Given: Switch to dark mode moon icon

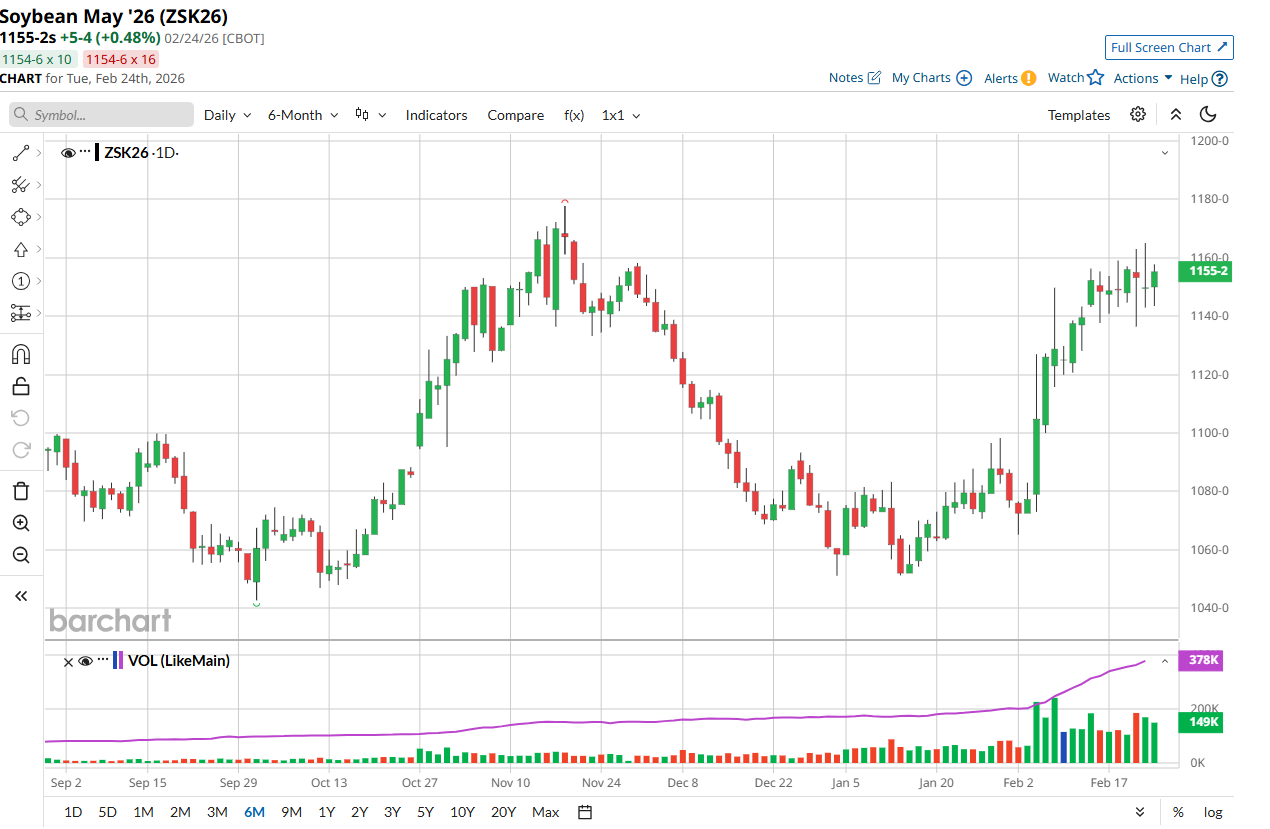Looking at the screenshot, I should (x=1207, y=114).
